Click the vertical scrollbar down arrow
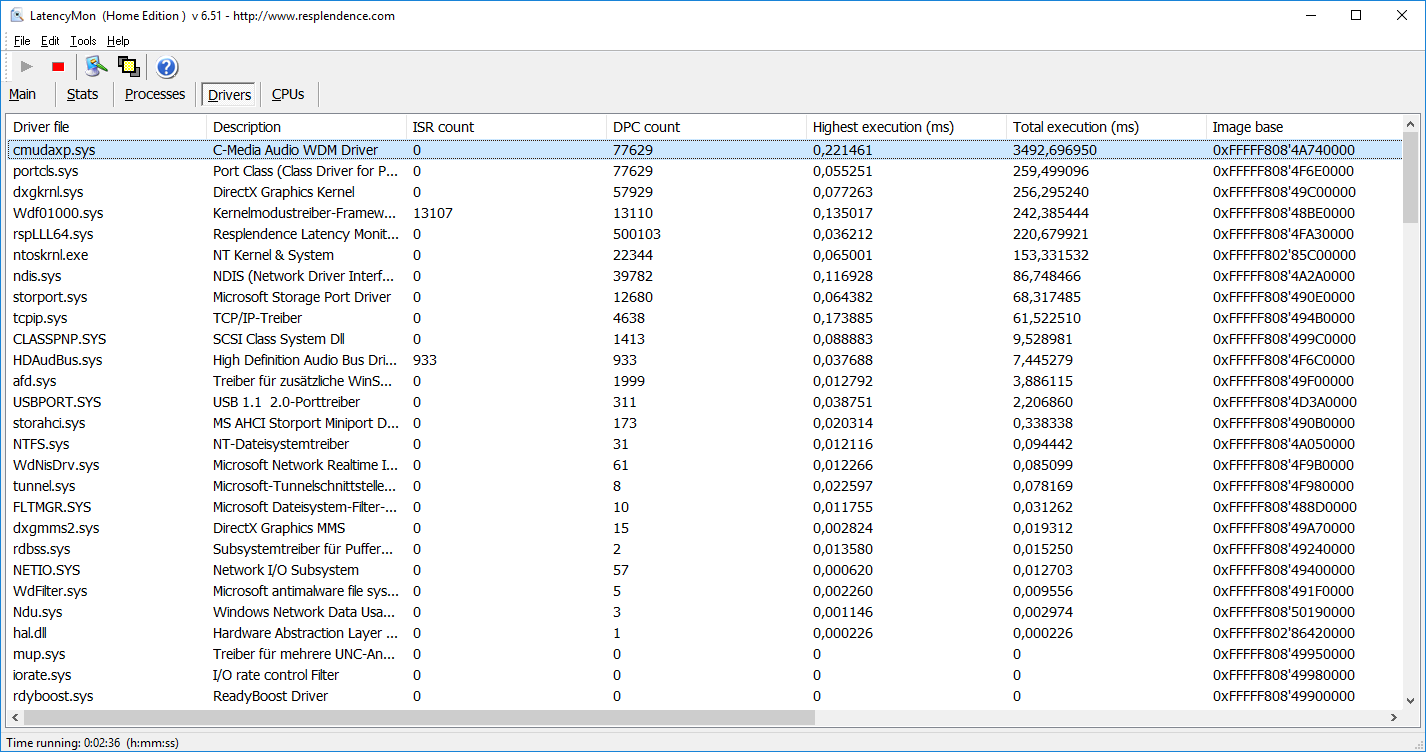This screenshot has height=752, width=1426. [1410, 701]
